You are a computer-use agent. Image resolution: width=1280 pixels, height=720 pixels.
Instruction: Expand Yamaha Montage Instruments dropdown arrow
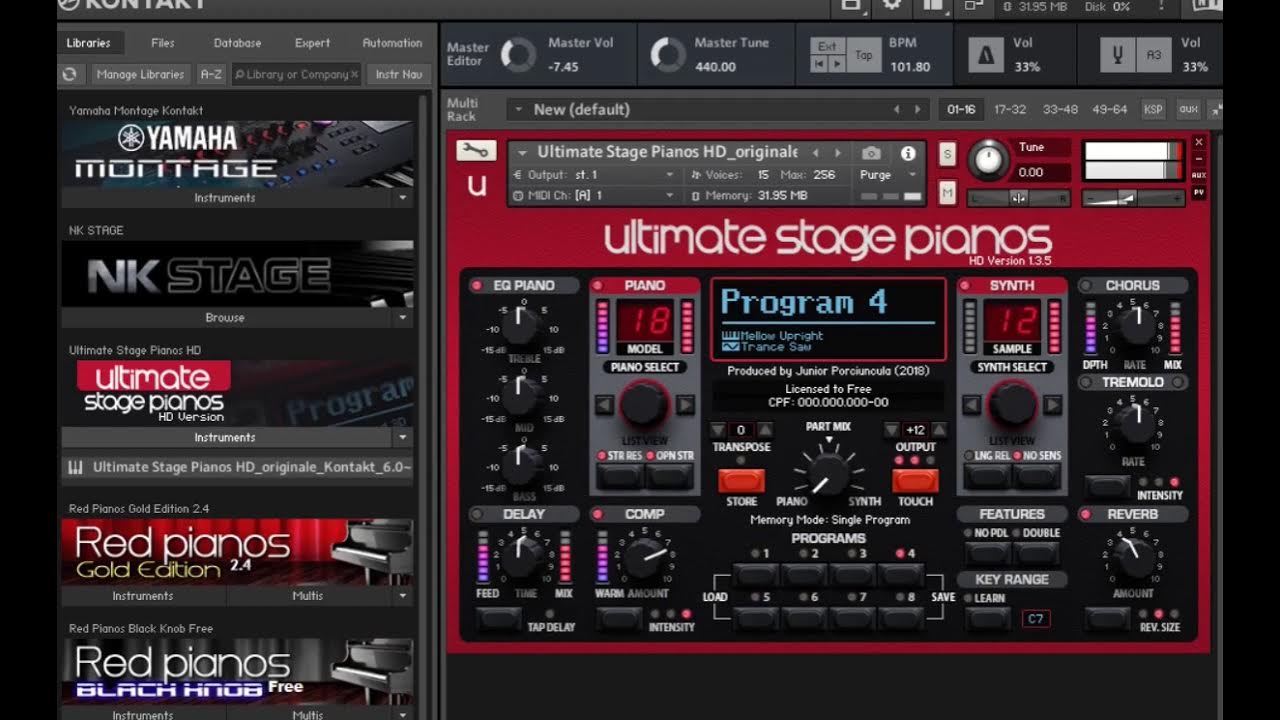coord(402,198)
